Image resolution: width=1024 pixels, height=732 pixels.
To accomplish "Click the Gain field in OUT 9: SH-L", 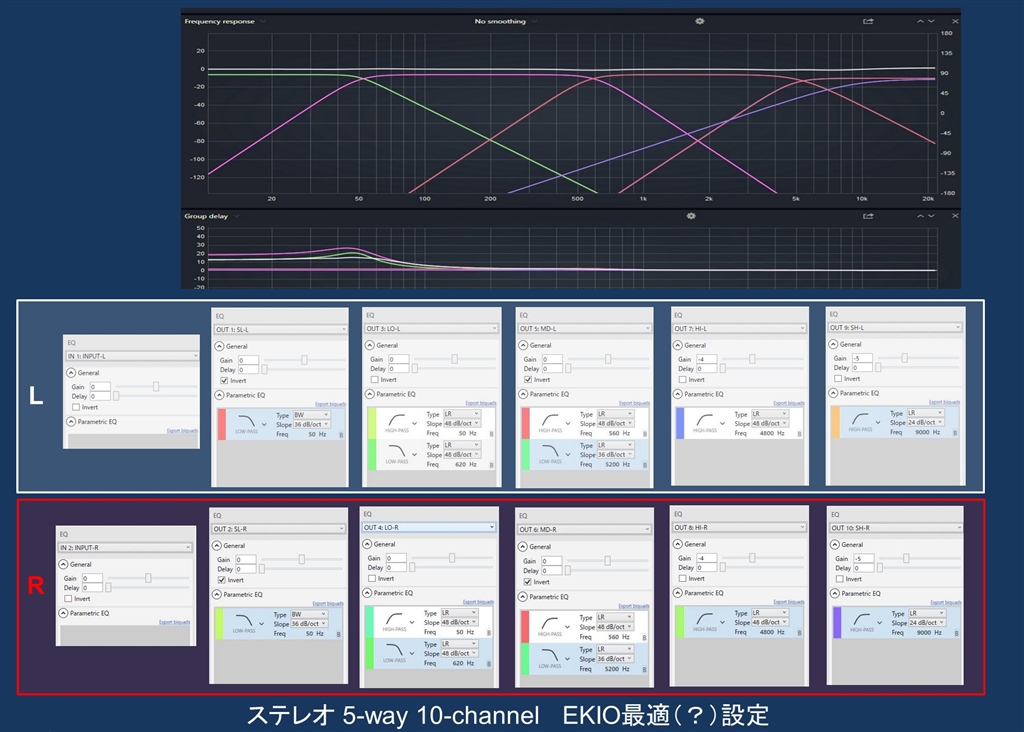I will (x=861, y=358).
